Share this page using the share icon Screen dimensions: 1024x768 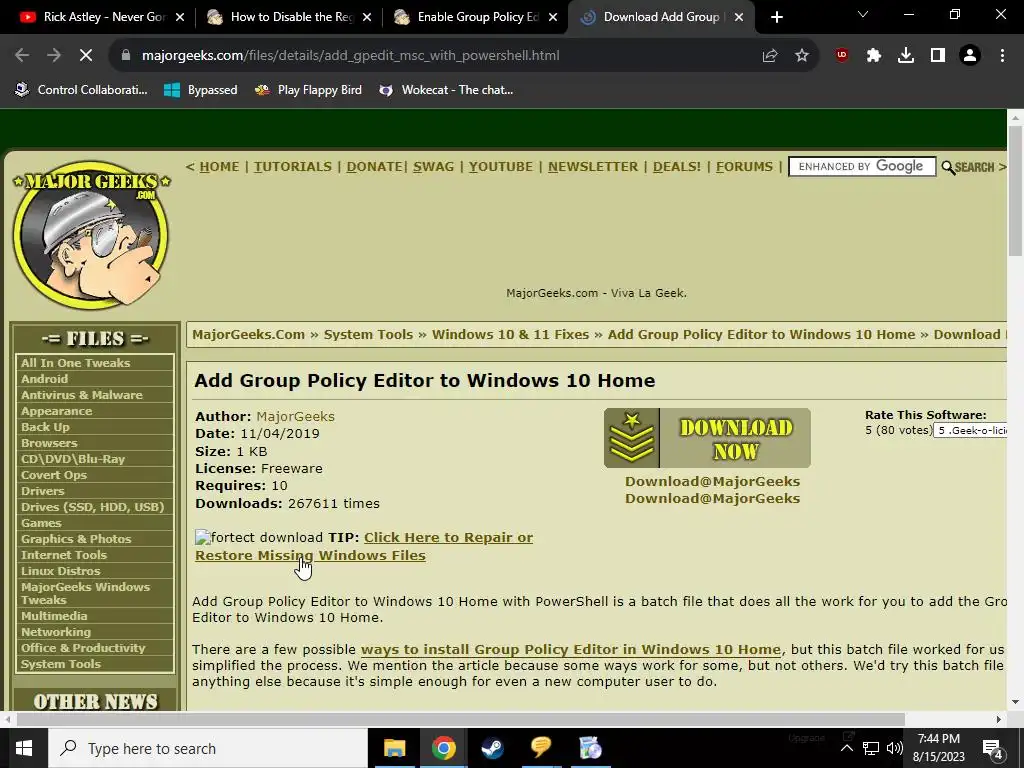770,56
